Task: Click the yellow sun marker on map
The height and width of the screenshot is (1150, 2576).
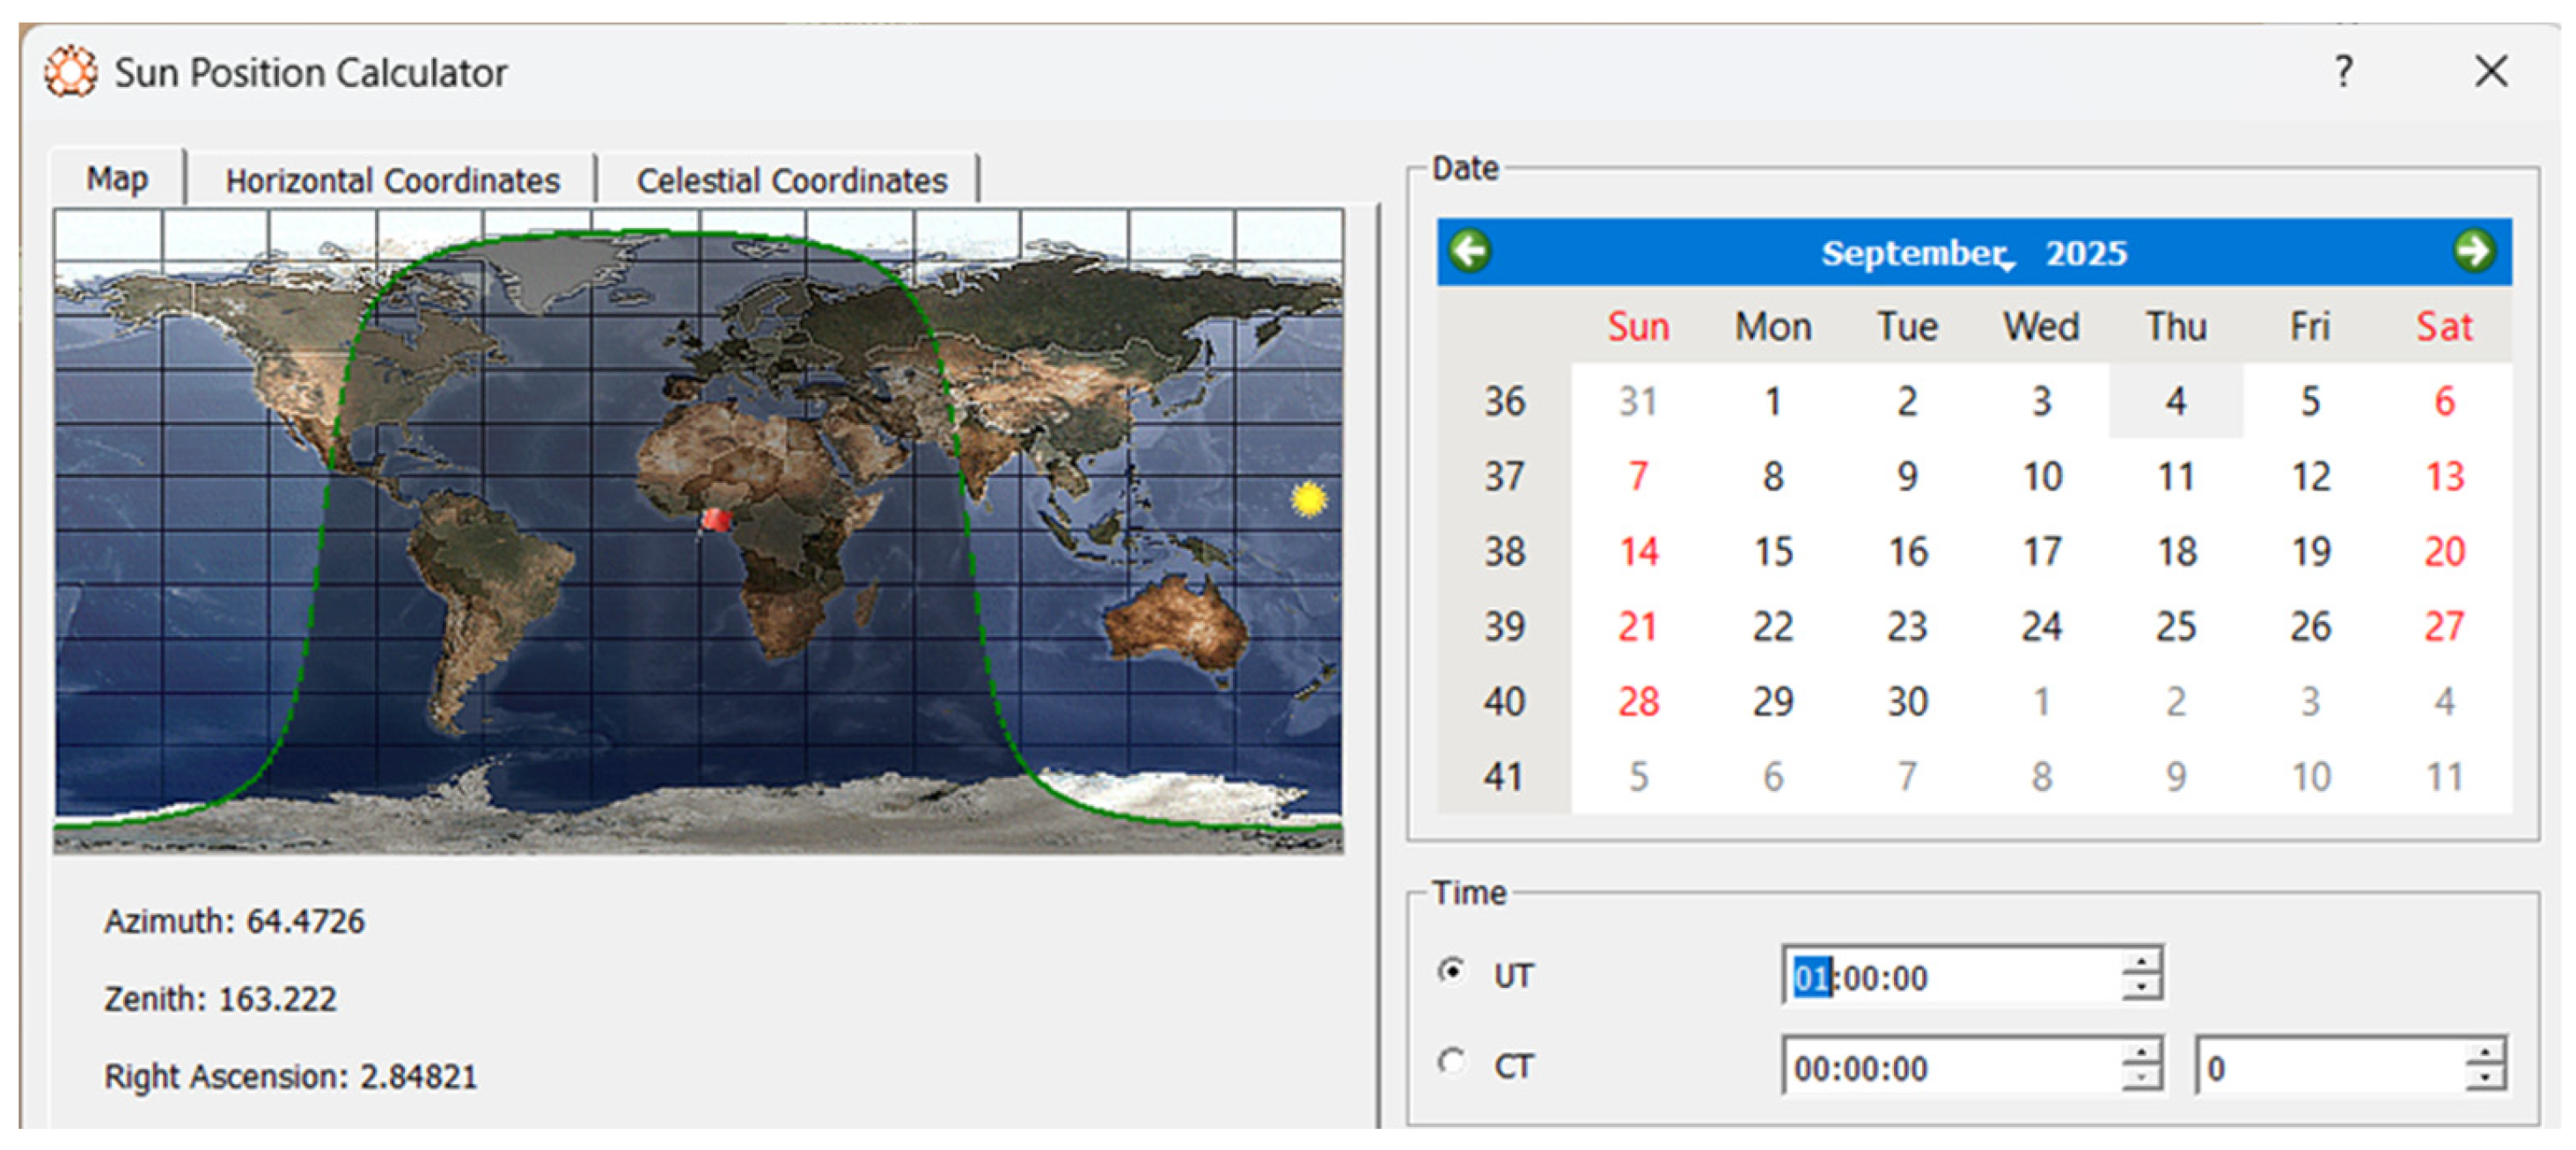Action: pos(1308,498)
